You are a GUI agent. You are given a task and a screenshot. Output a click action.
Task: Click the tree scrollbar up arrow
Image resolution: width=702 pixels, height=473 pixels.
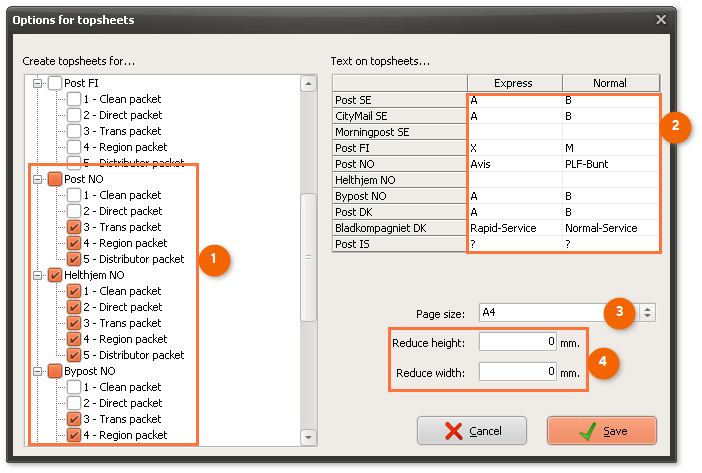[308, 84]
